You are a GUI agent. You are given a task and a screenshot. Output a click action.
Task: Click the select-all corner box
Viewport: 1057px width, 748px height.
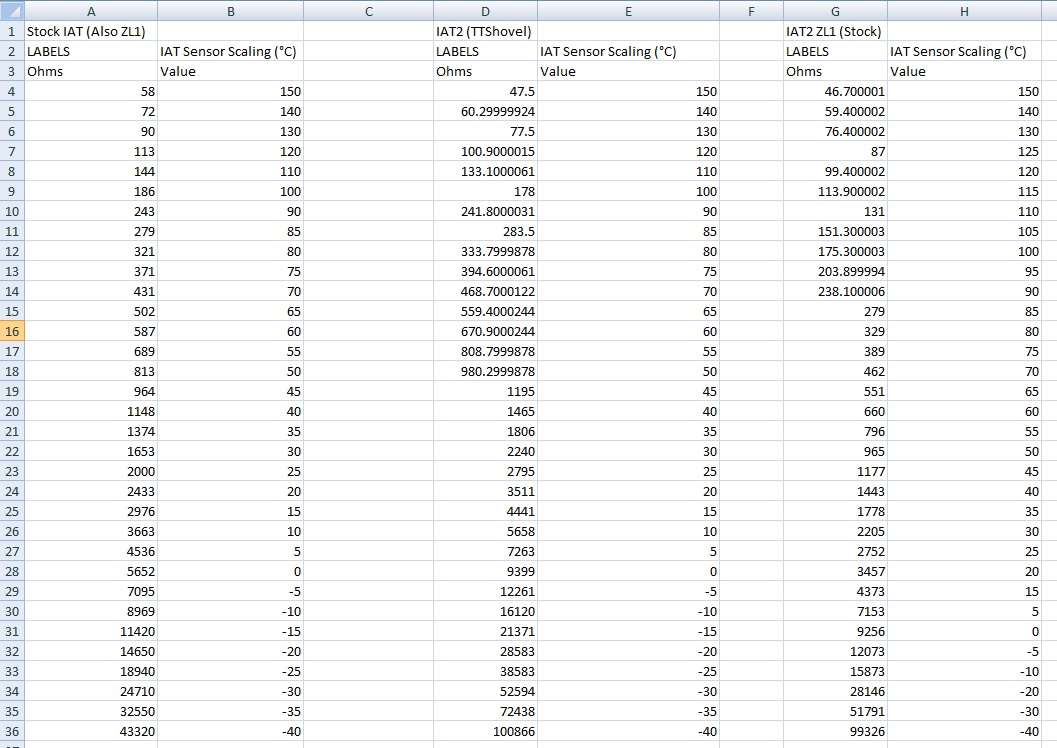[x=12, y=11]
